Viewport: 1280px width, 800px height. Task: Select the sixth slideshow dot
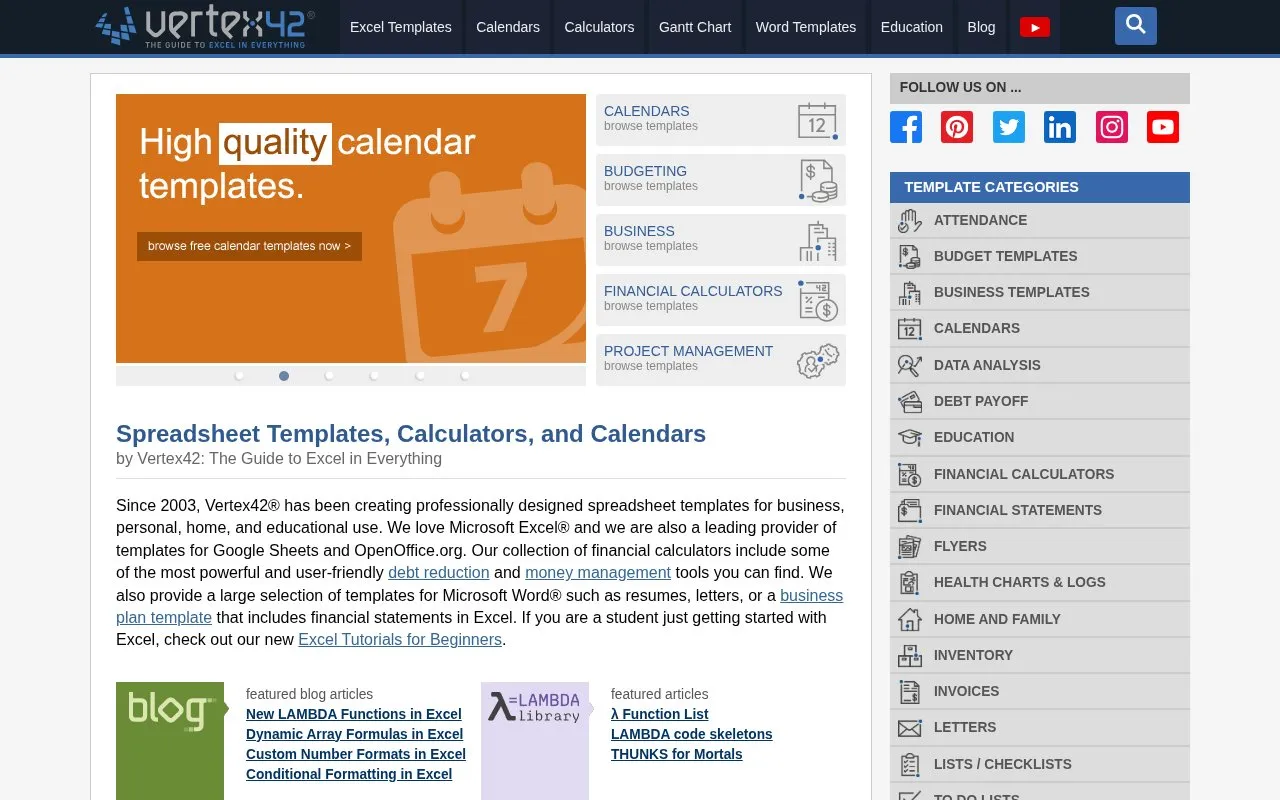(465, 376)
